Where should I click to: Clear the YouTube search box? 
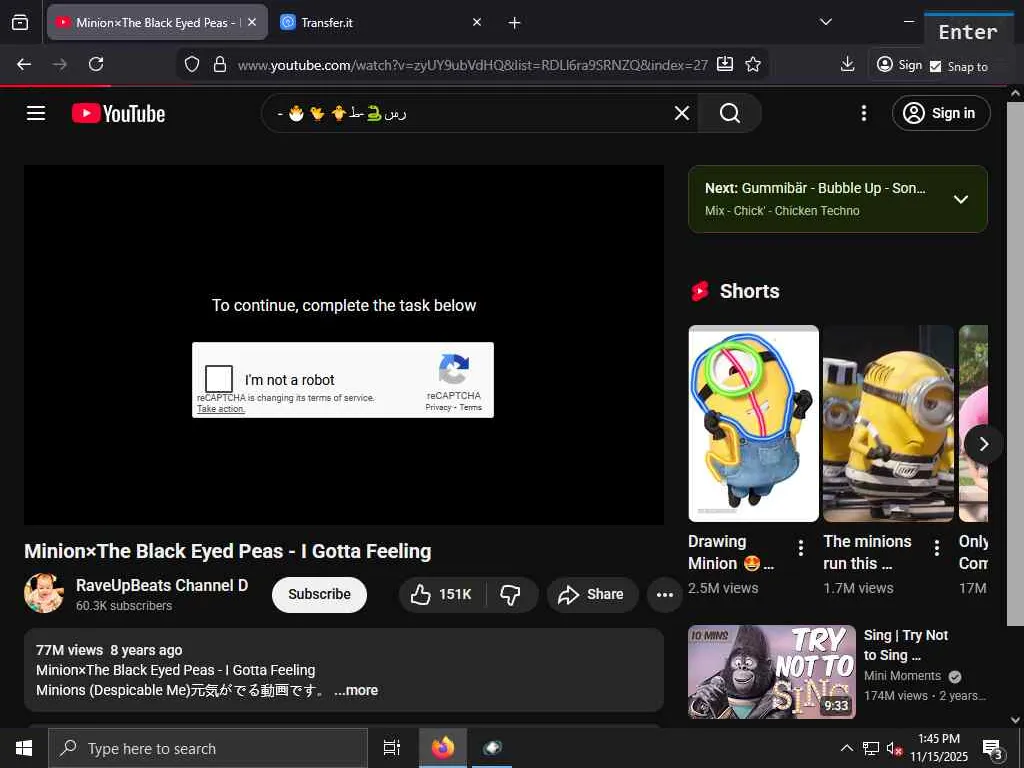click(682, 113)
